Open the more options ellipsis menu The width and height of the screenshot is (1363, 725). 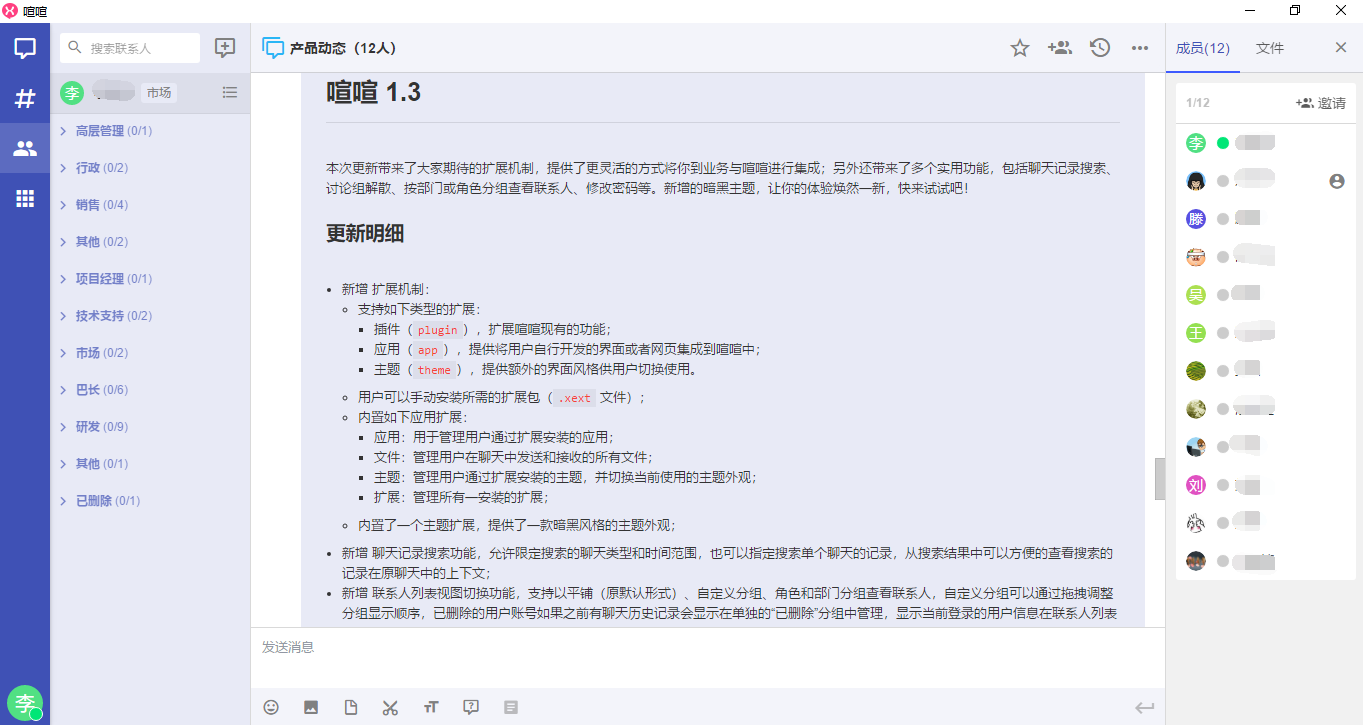click(x=1140, y=48)
